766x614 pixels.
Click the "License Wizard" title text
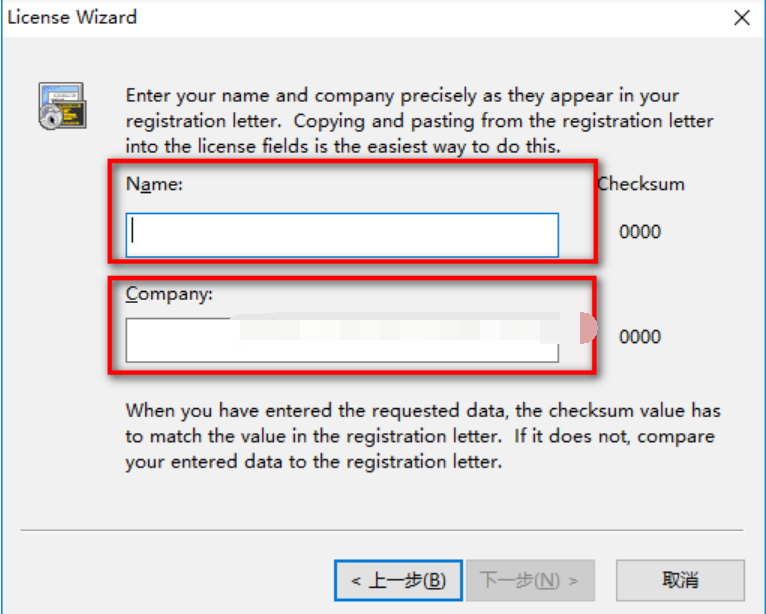[x=72, y=18]
